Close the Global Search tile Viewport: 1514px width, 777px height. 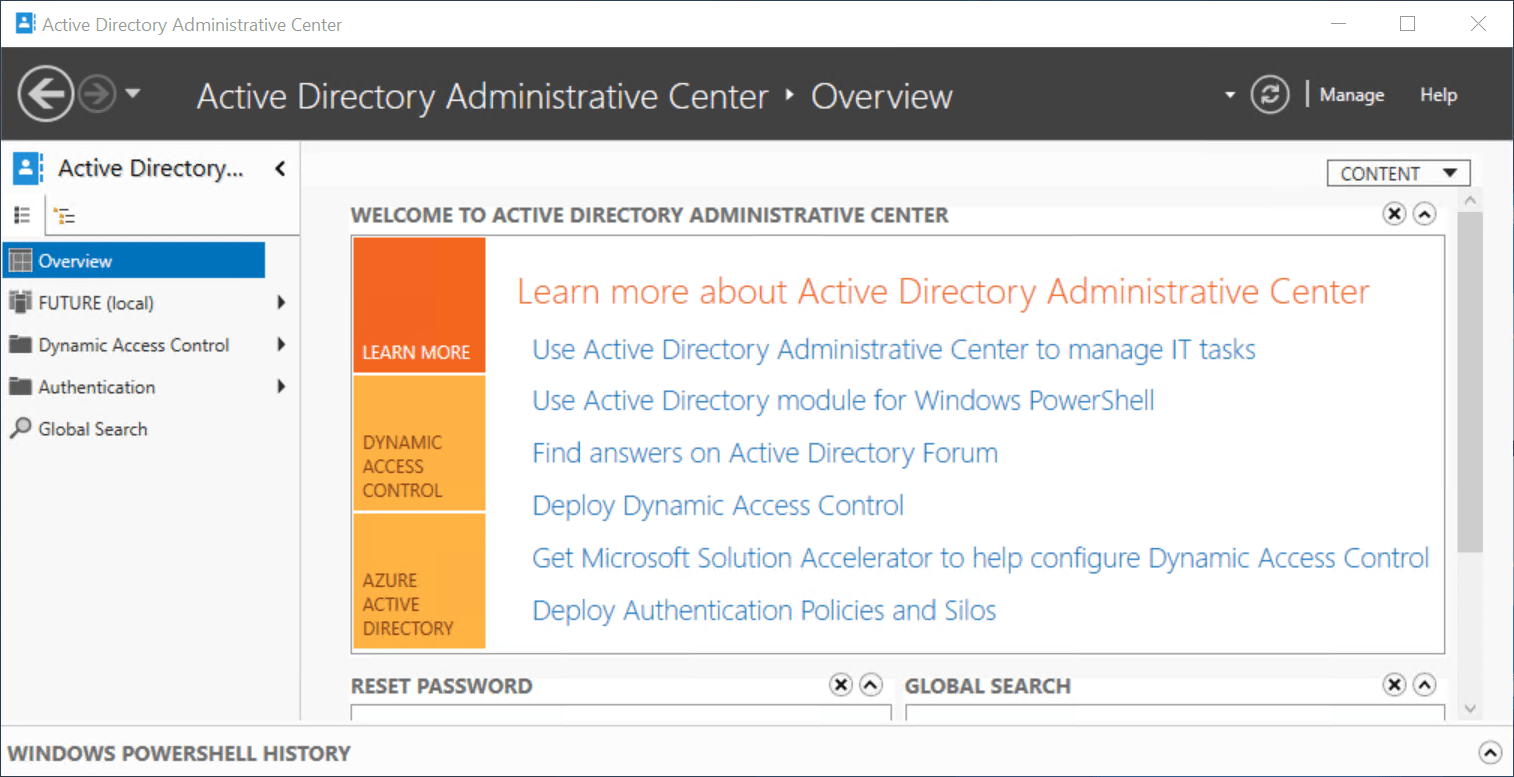click(1394, 685)
